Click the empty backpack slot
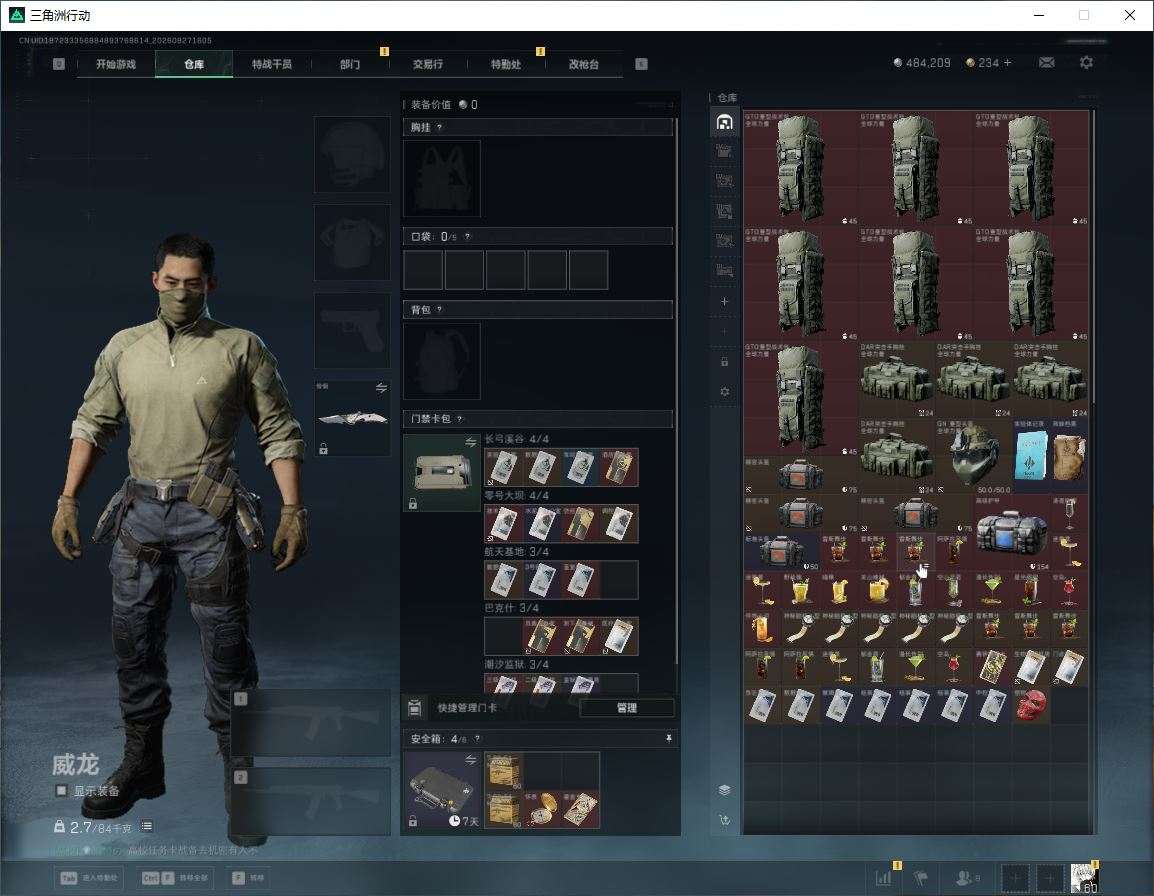The image size is (1154, 896). pyautogui.click(x=442, y=361)
